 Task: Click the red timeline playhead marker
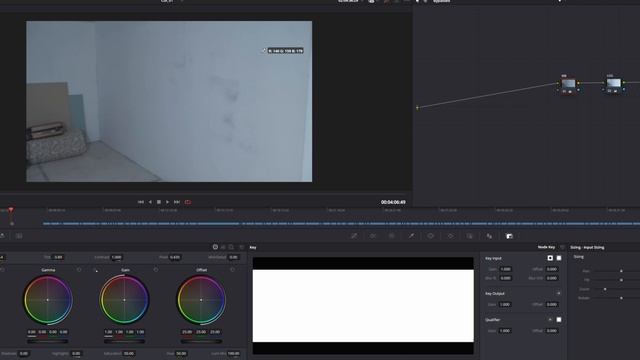(11, 210)
